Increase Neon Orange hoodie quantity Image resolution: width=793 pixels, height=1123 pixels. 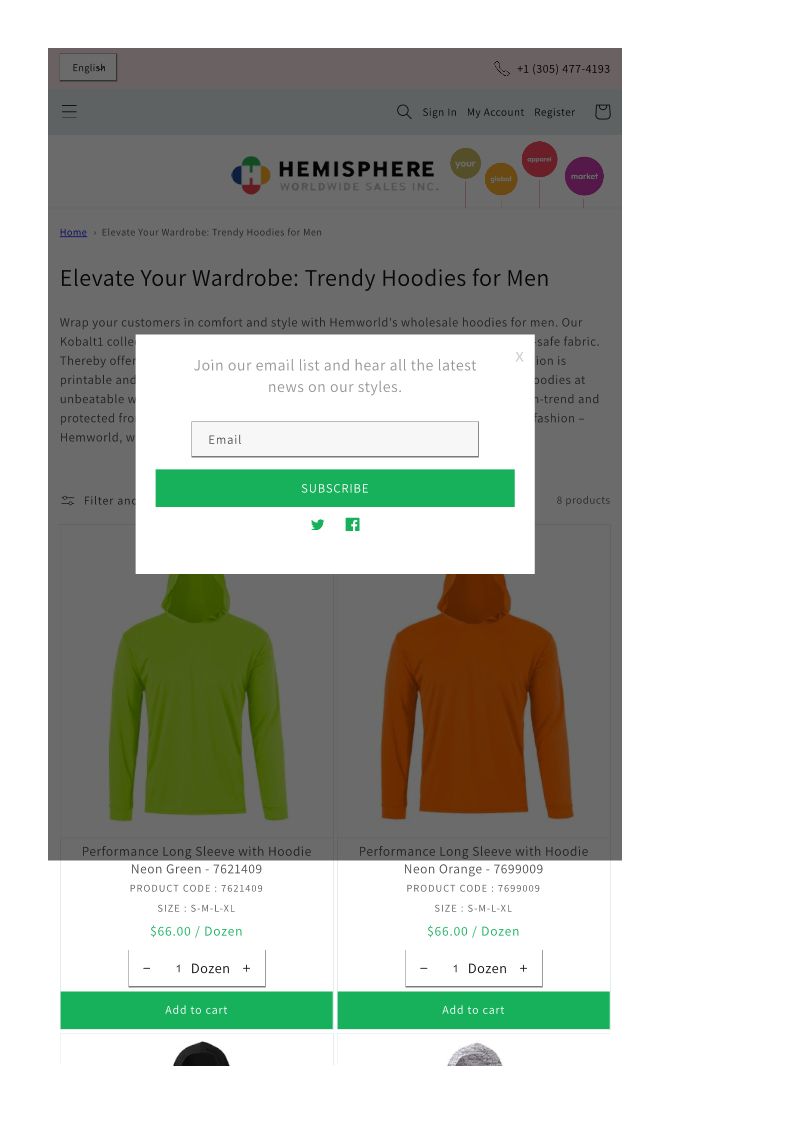tap(524, 968)
